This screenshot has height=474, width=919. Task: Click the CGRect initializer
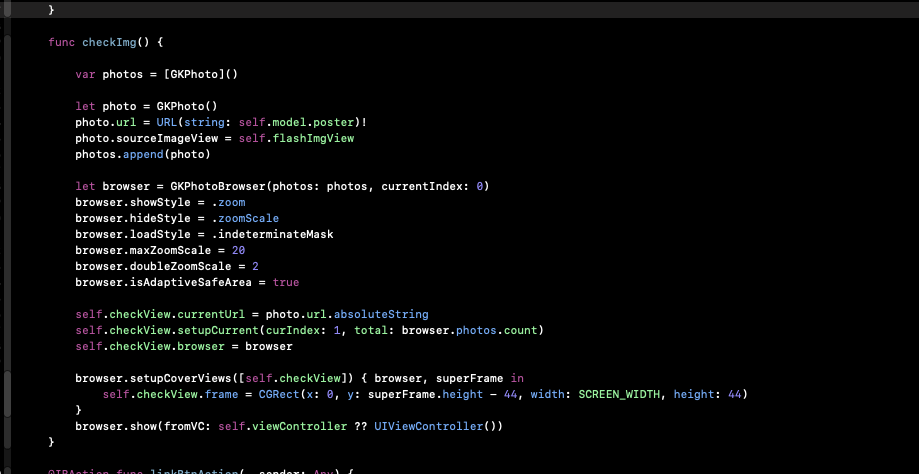tap(279, 394)
